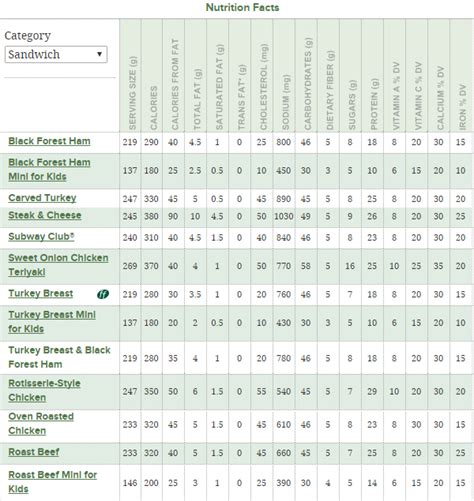Click the SERVING SIZE (g) column header
The image size is (474, 501).
pos(132,93)
